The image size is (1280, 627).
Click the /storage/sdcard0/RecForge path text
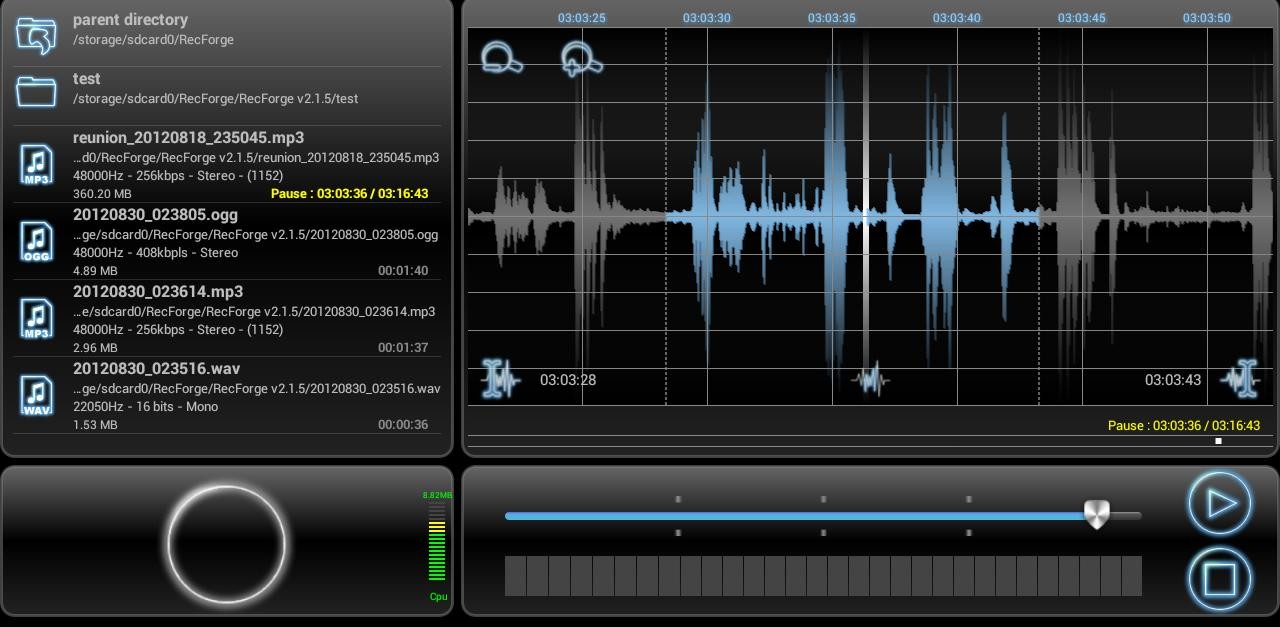point(153,40)
